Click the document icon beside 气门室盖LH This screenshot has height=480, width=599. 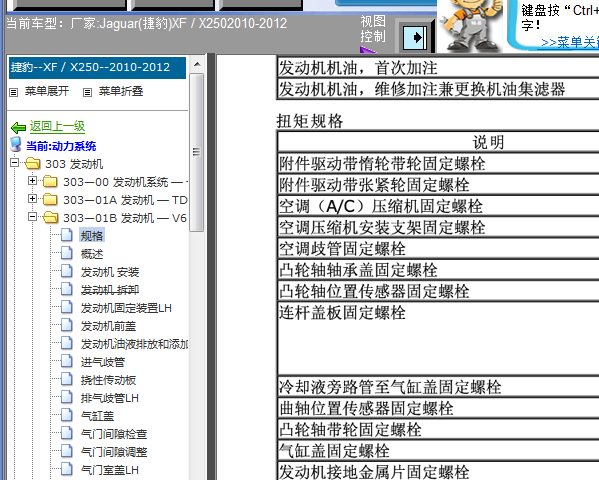[67, 469]
